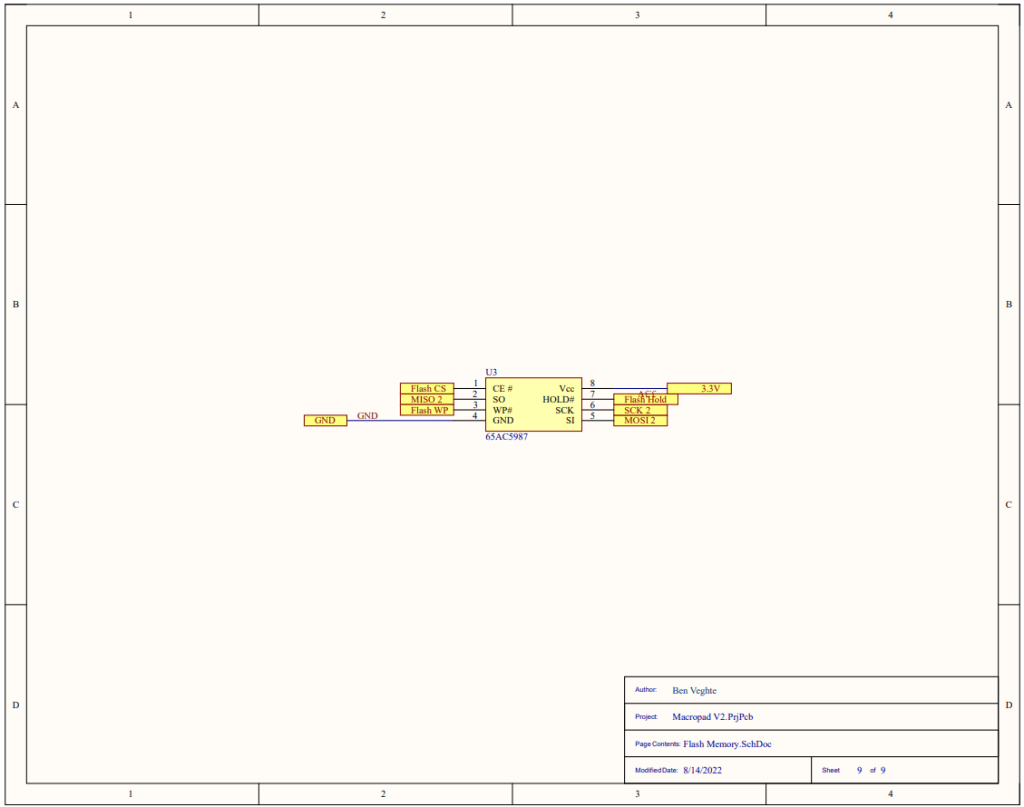Click the 65AC5987 part number text
The width and height of the screenshot is (1024, 807).
pyautogui.click(x=507, y=437)
